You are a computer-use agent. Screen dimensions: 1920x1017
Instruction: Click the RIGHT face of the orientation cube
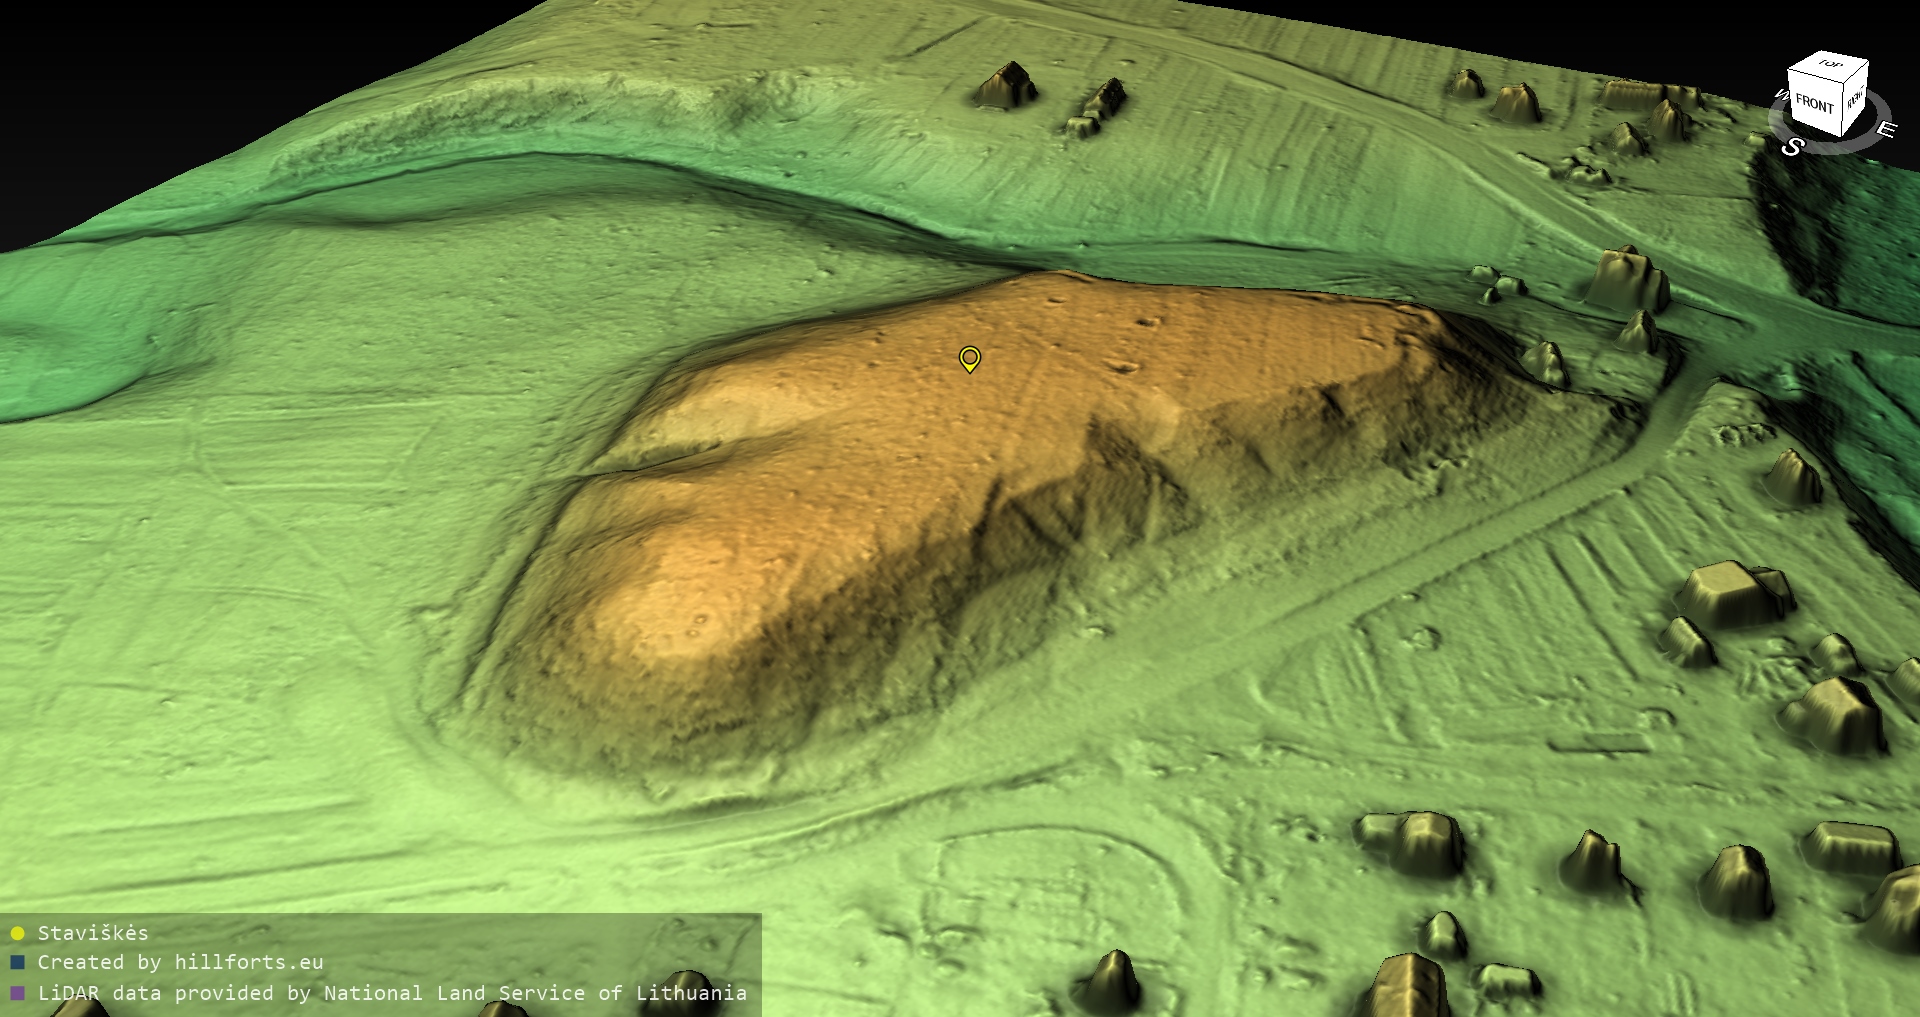coord(1855,99)
